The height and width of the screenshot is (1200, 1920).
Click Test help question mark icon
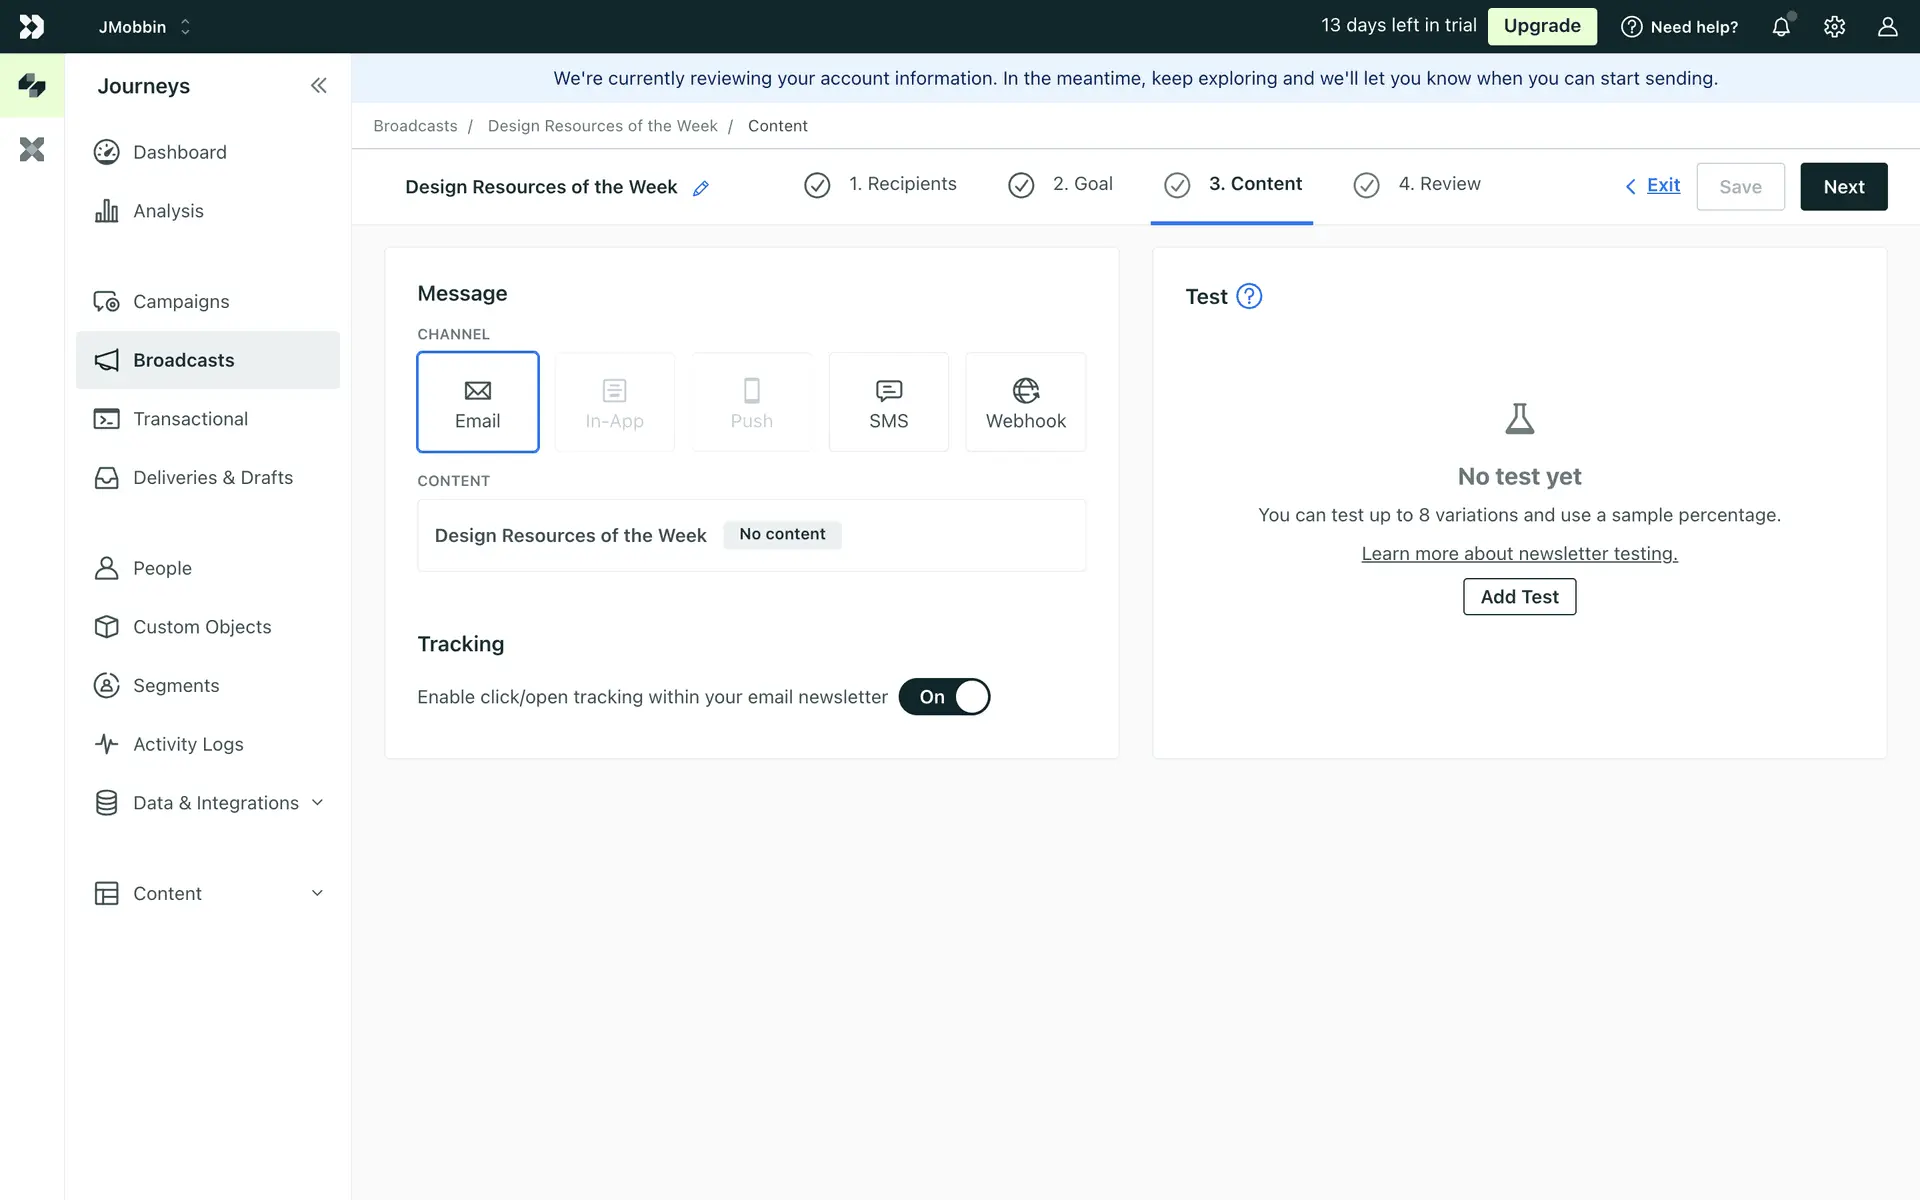point(1249,296)
